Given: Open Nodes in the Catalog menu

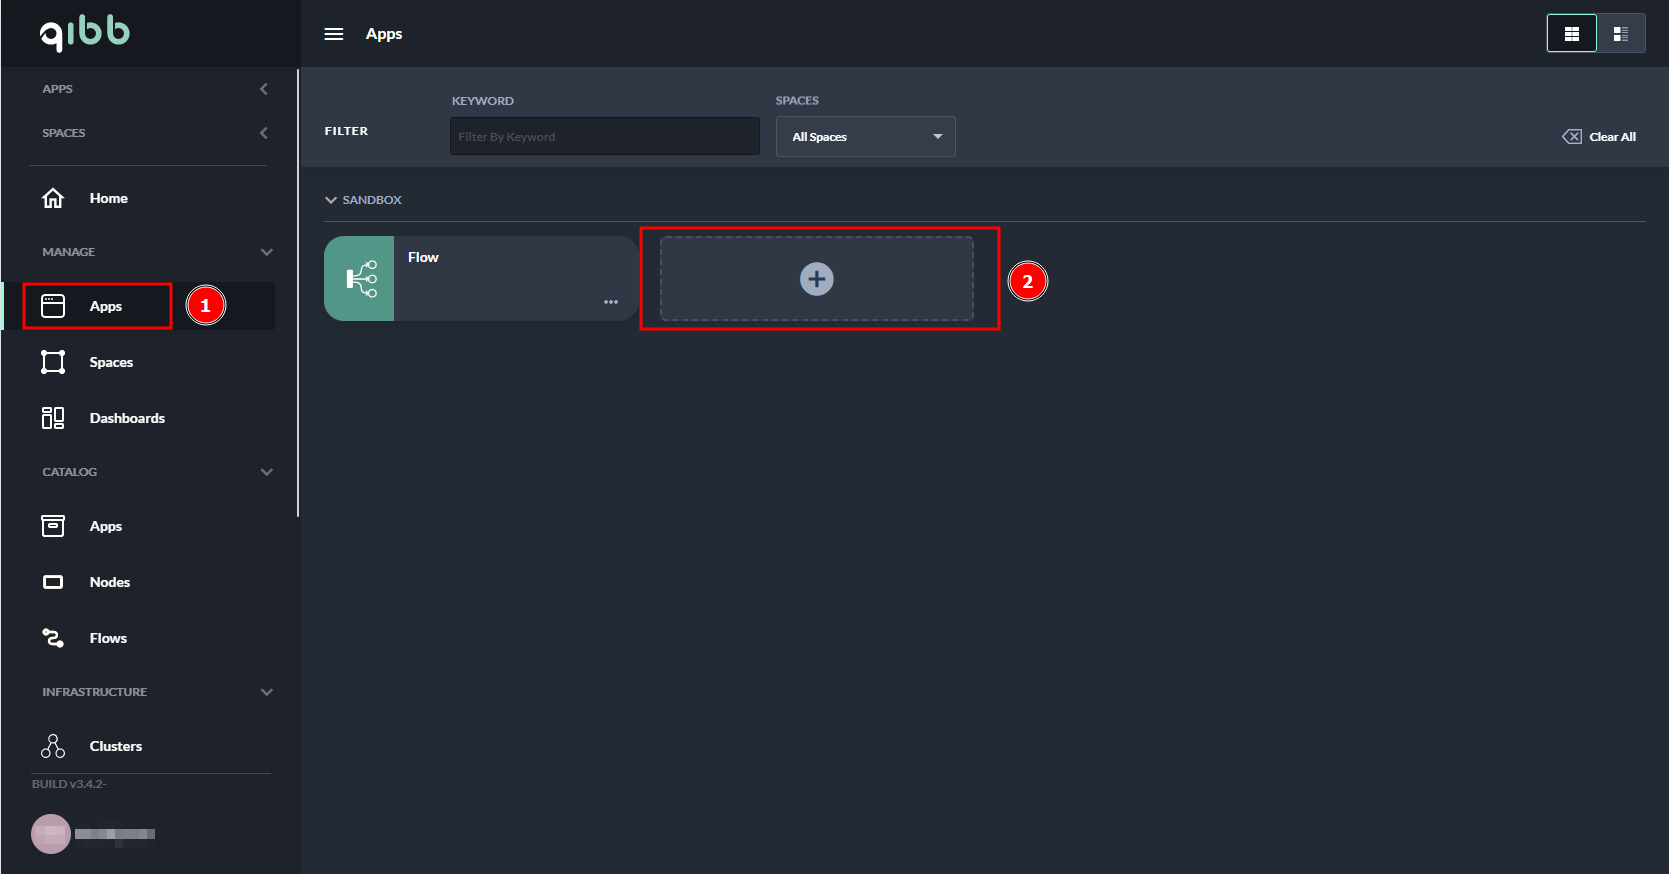Looking at the screenshot, I should click(x=109, y=582).
